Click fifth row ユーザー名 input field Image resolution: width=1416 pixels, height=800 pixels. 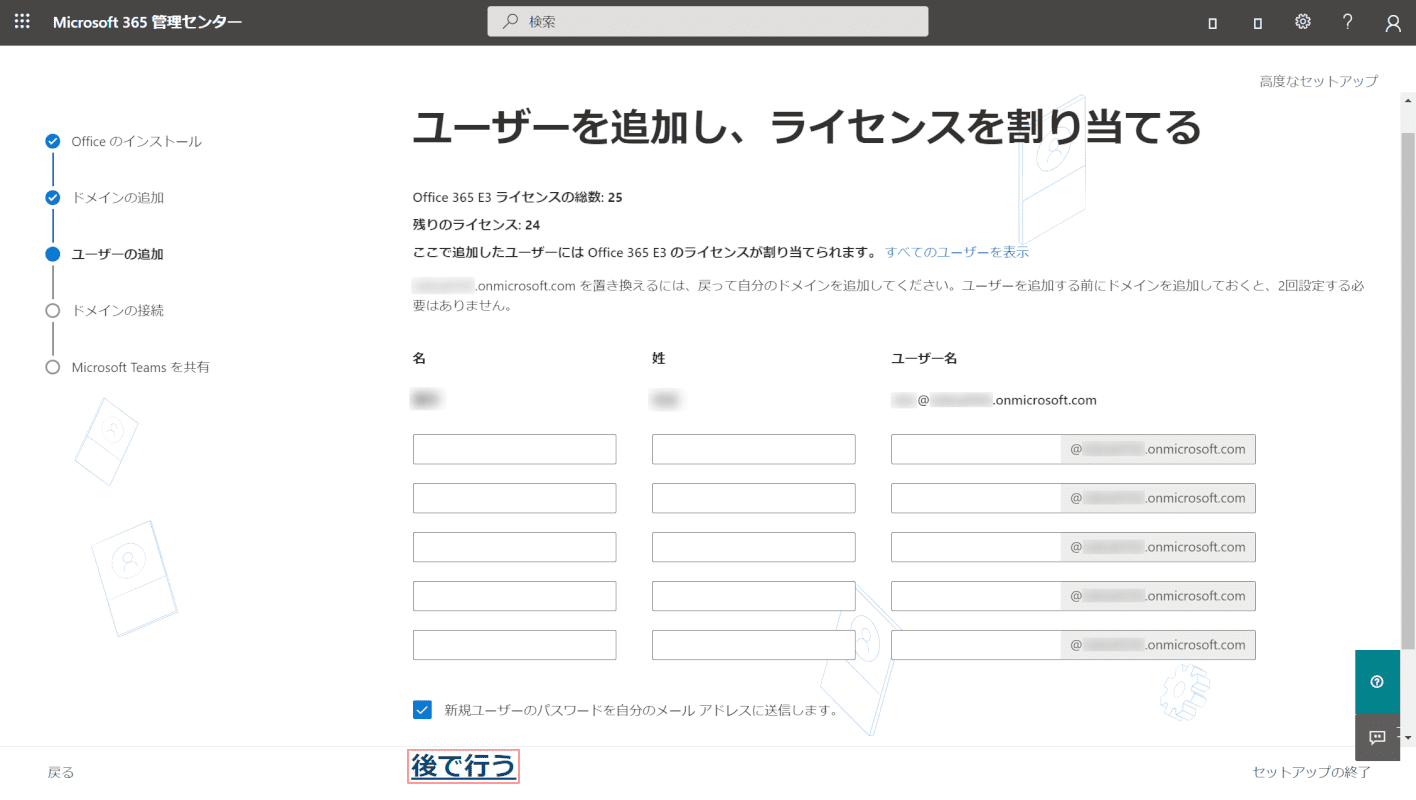976,645
